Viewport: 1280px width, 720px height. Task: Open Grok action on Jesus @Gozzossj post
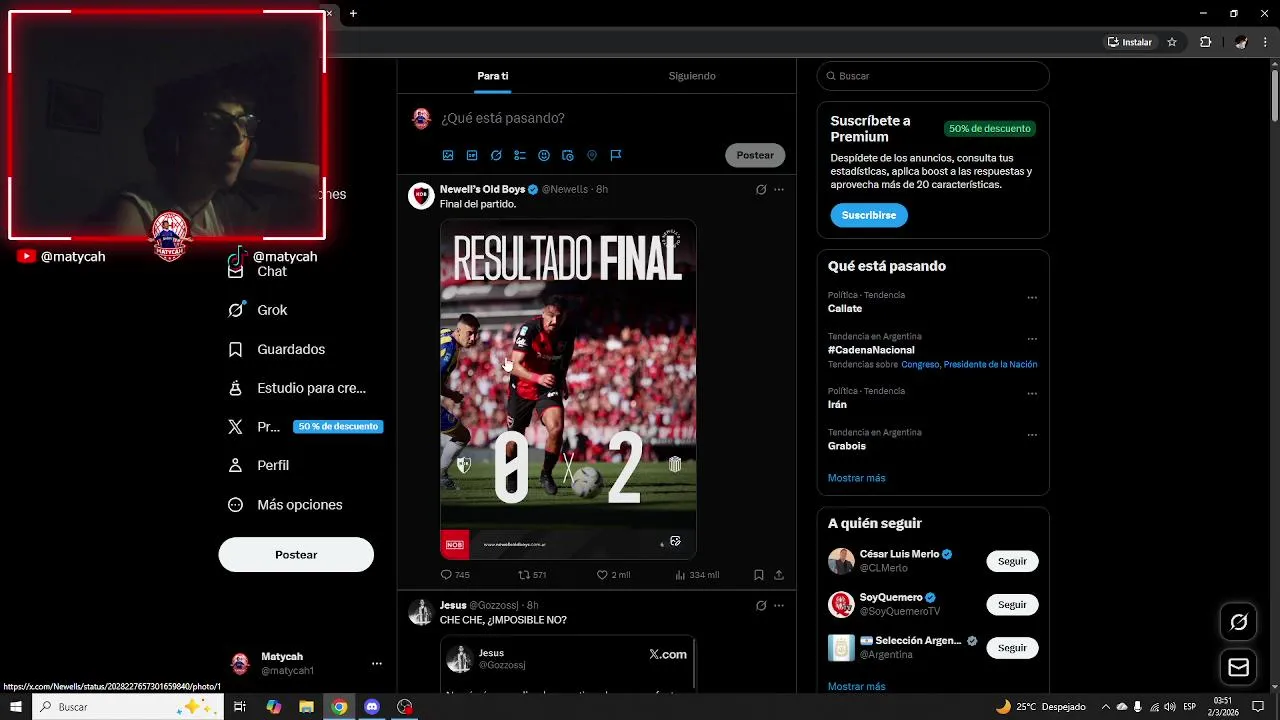(x=761, y=605)
